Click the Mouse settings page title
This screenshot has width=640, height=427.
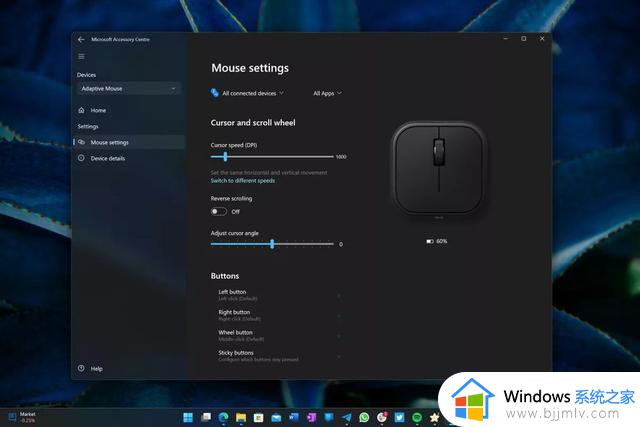pyautogui.click(x=250, y=68)
